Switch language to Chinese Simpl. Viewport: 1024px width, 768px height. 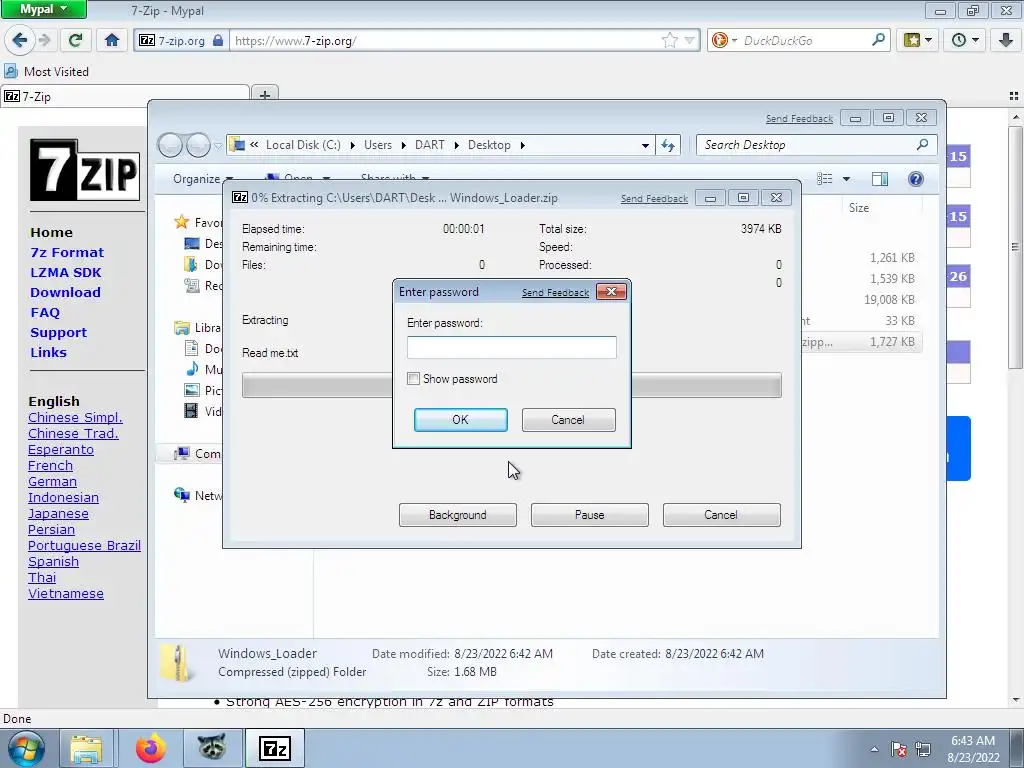(x=75, y=417)
